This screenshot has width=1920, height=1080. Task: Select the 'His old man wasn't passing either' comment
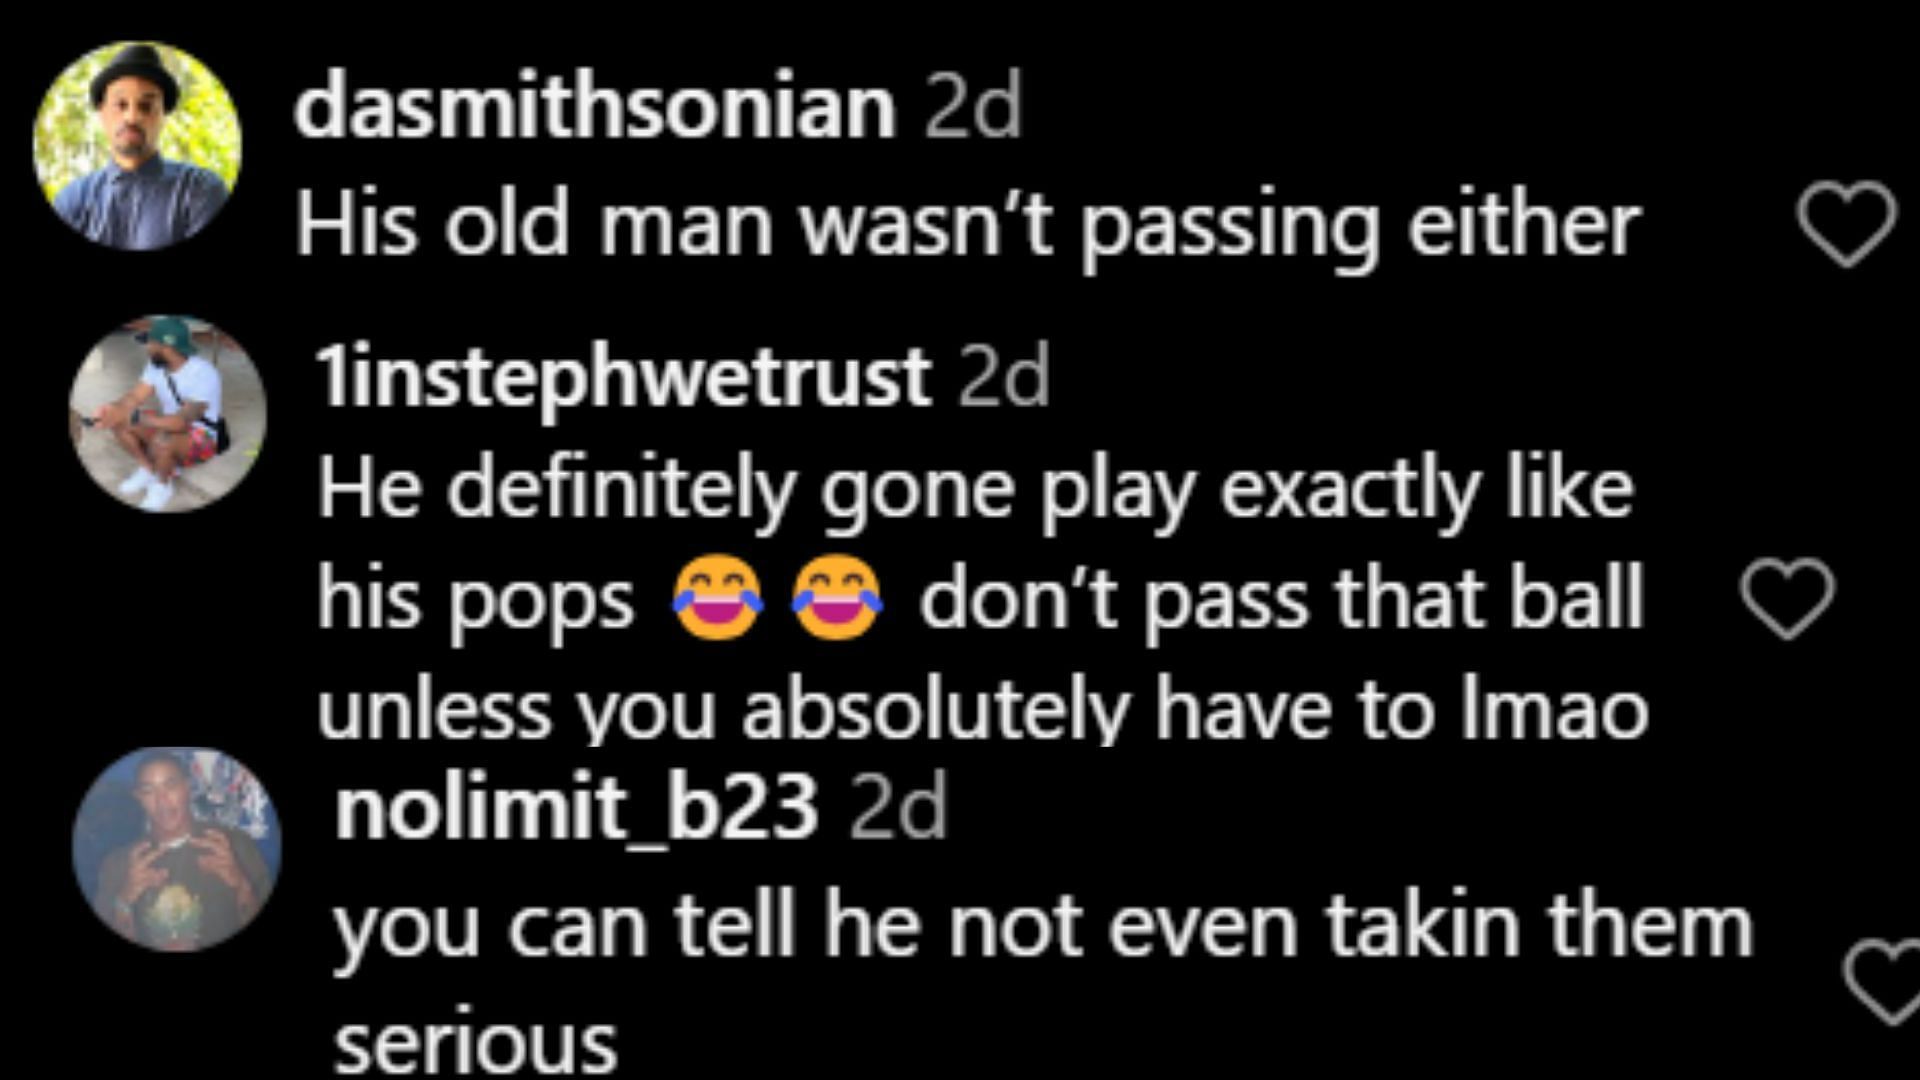click(968, 229)
